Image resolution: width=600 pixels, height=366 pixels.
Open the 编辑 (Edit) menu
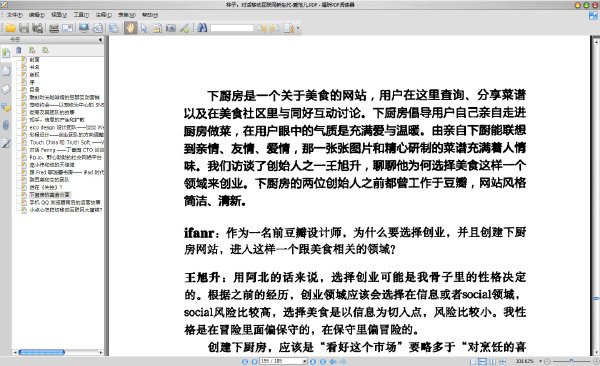(x=37, y=15)
